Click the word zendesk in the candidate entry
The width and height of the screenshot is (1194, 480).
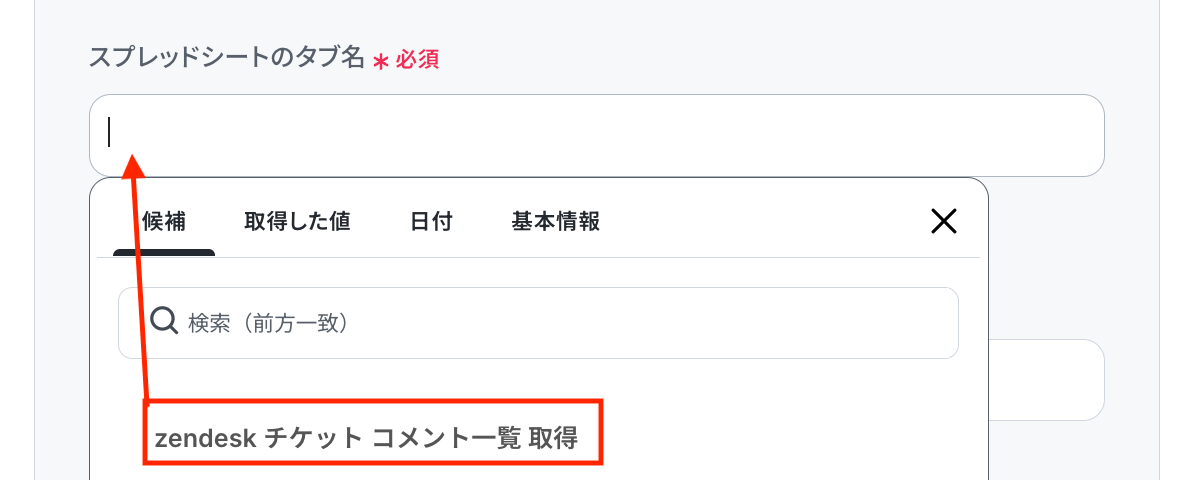(203, 438)
